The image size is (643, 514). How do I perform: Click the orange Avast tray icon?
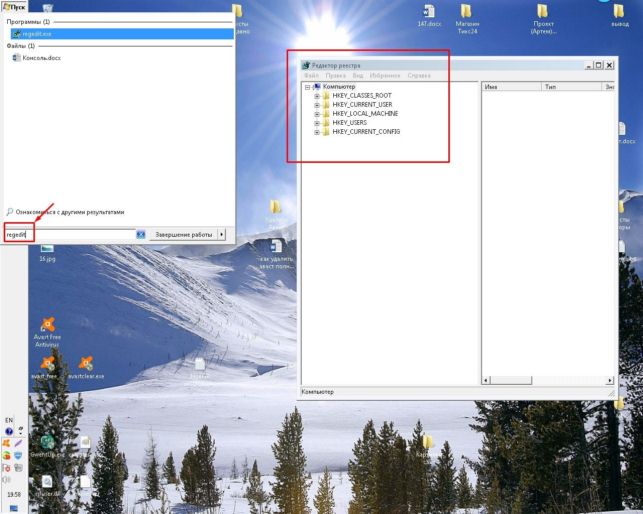(6, 443)
